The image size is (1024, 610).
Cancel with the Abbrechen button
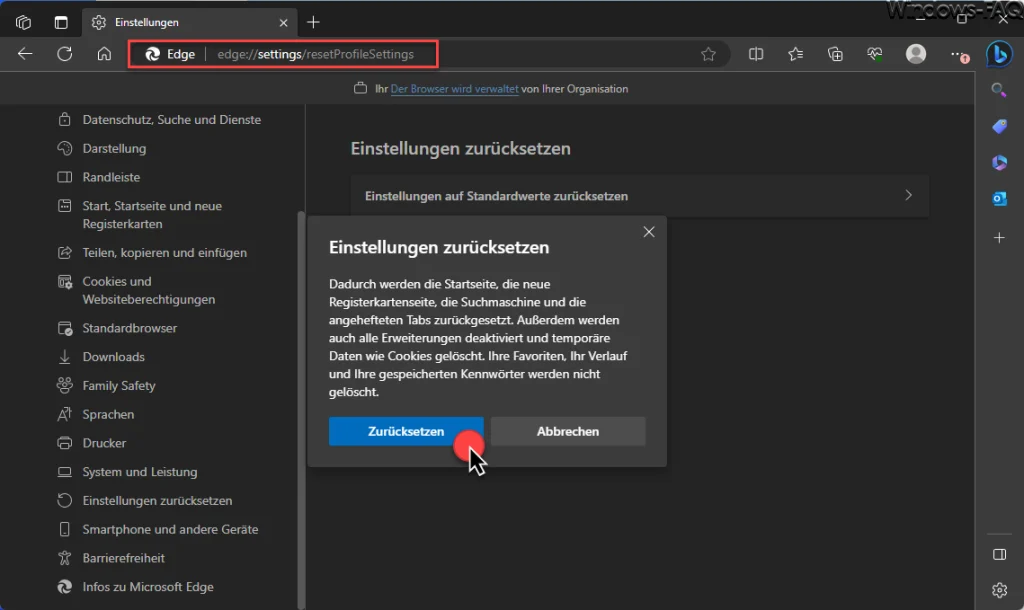[568, 432]
